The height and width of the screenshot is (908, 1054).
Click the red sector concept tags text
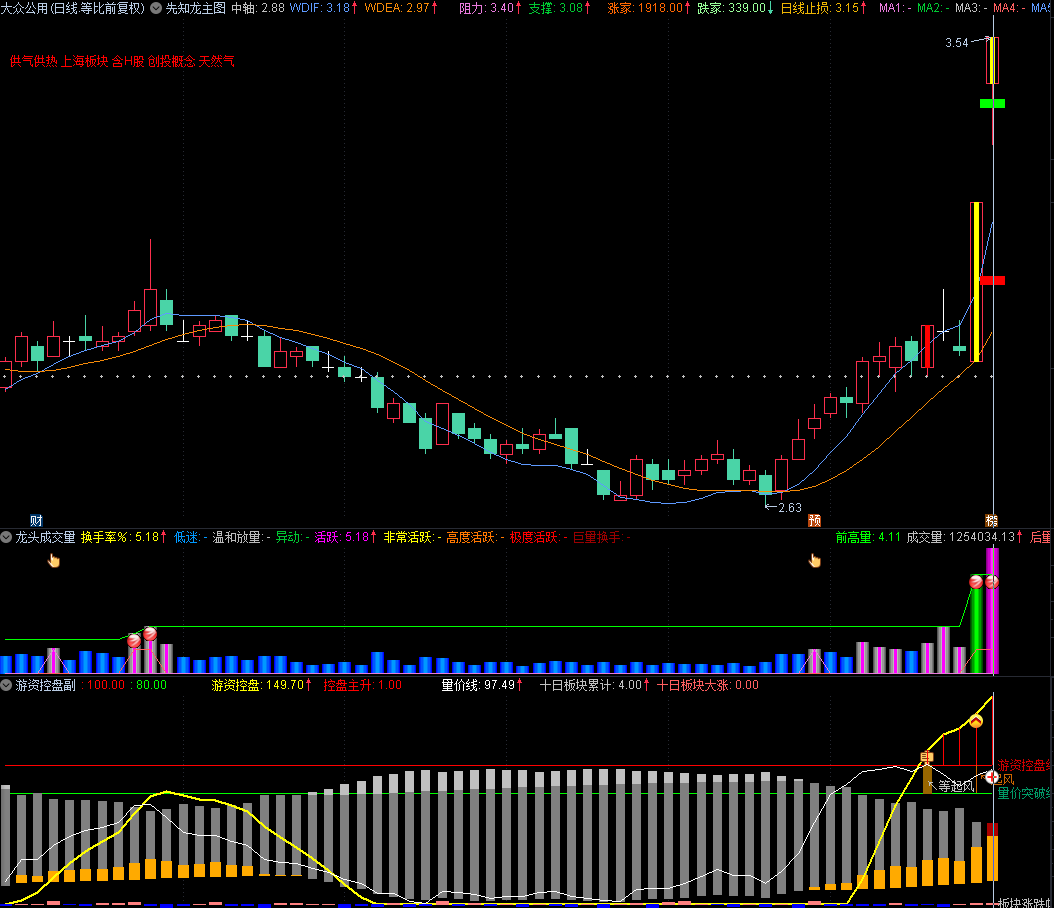(122, 61)
